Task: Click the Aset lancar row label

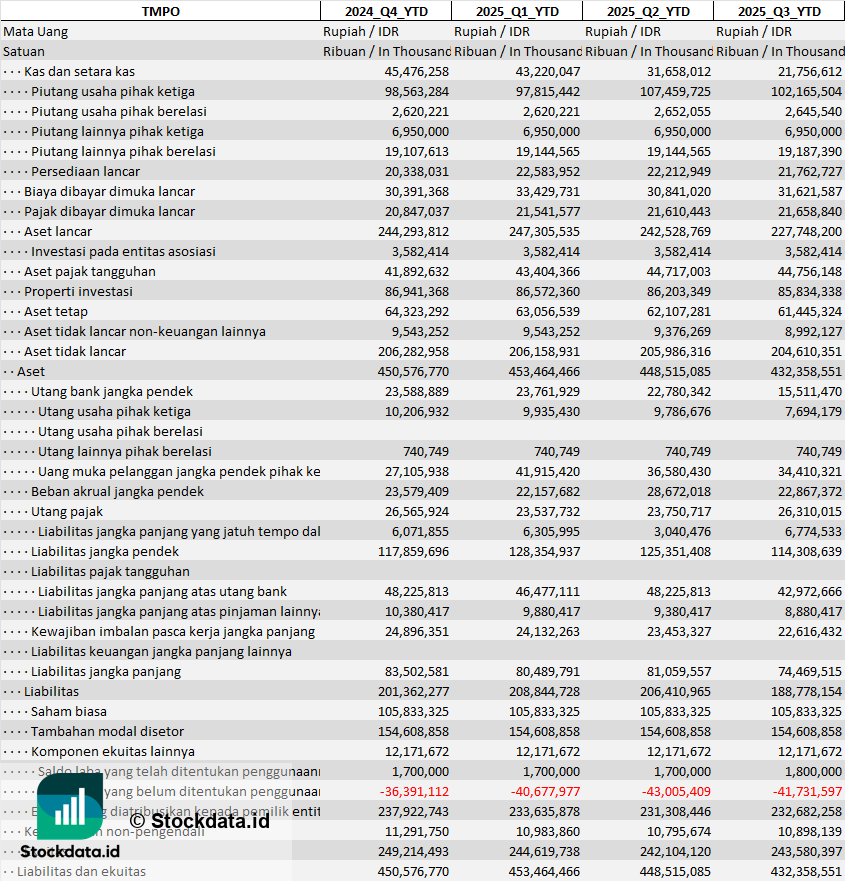Action: click(58, 231)
